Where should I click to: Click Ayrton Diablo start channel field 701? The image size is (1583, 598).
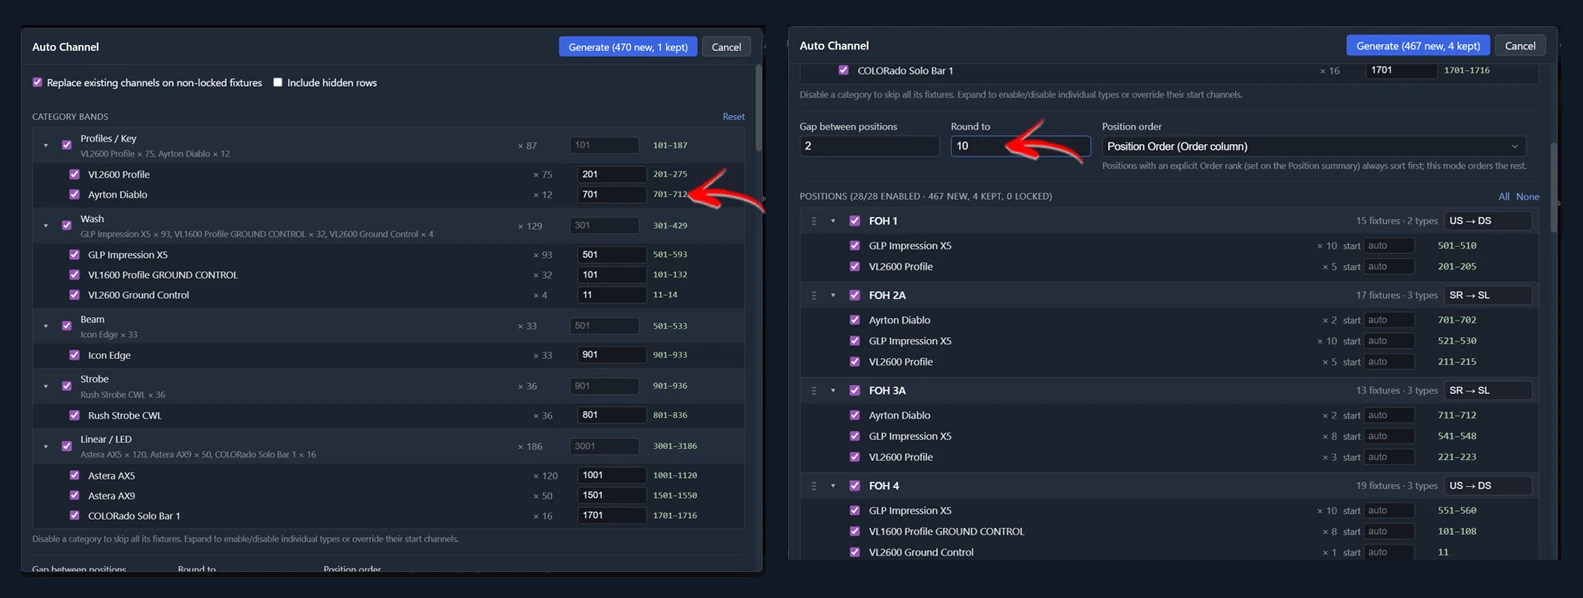point(611,194)
